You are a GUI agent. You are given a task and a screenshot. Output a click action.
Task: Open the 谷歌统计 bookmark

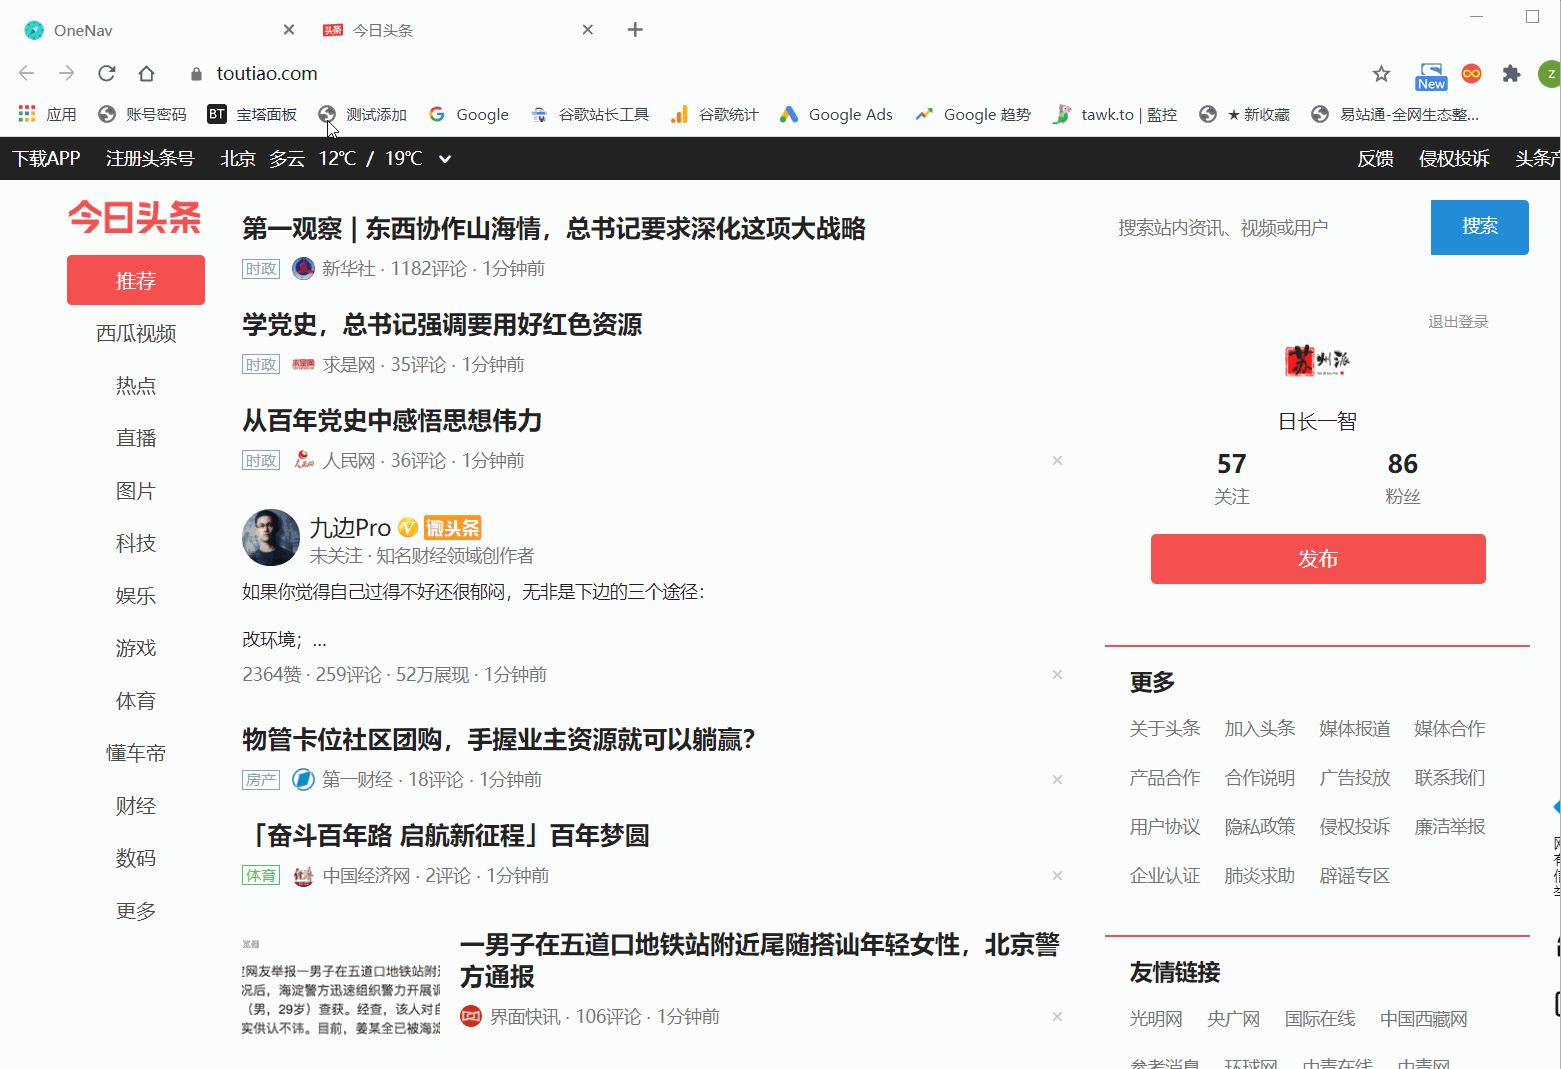point(715,114)
